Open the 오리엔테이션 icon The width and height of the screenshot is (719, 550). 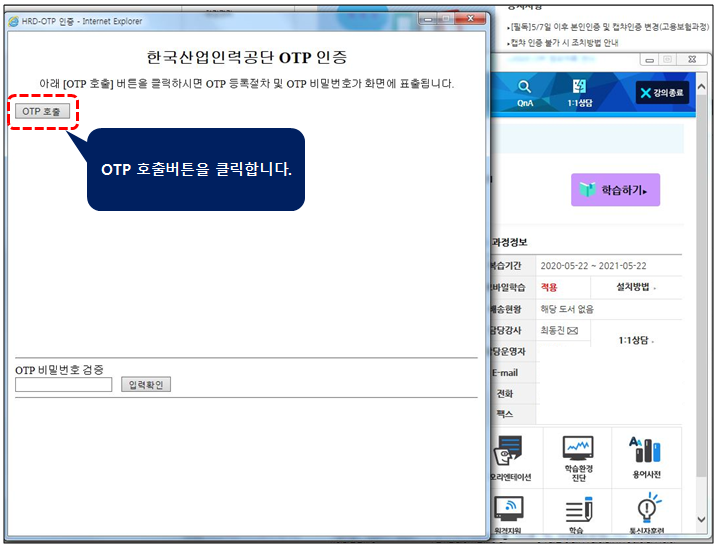coord(511,457)
